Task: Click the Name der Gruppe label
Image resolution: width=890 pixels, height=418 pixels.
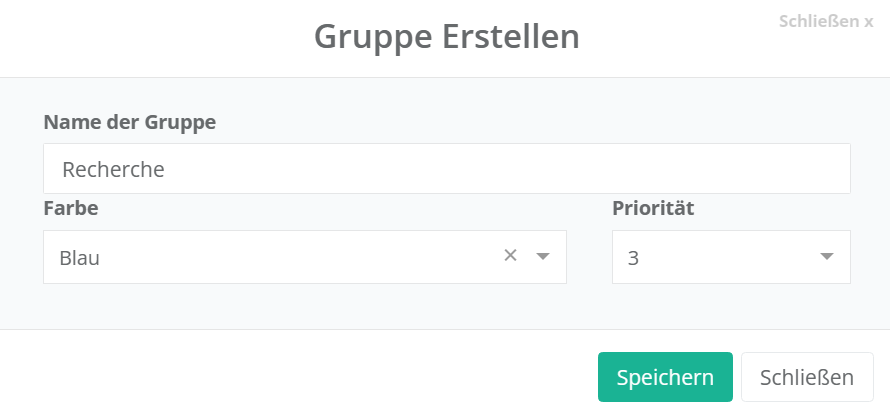Action: click(130, 122)
